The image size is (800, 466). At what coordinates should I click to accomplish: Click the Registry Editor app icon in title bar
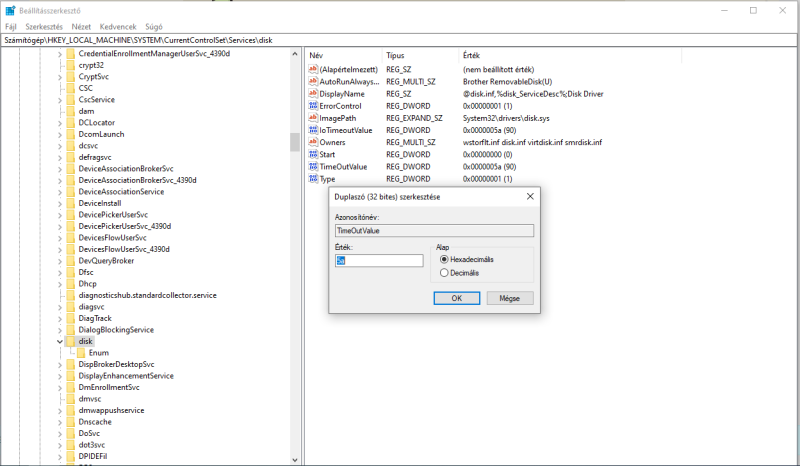click(x=10, y=10)
